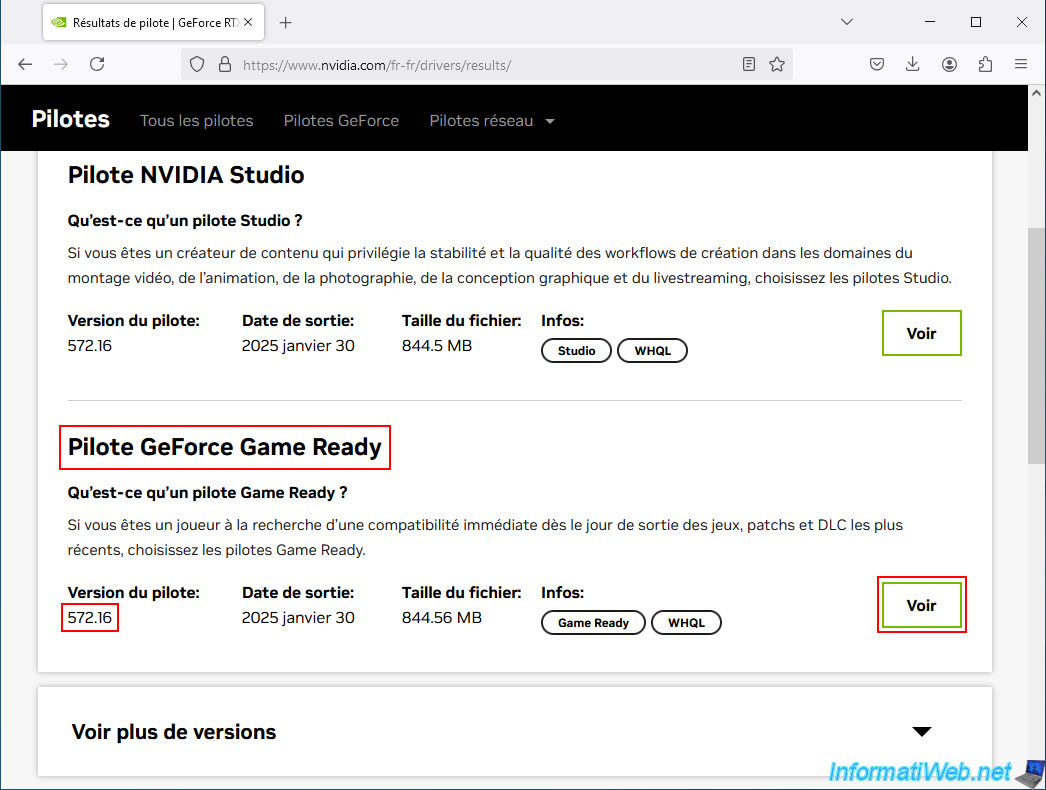Open the Firefox hamburger menu
Screen dimensions: 1046x790
point(1021,65)
